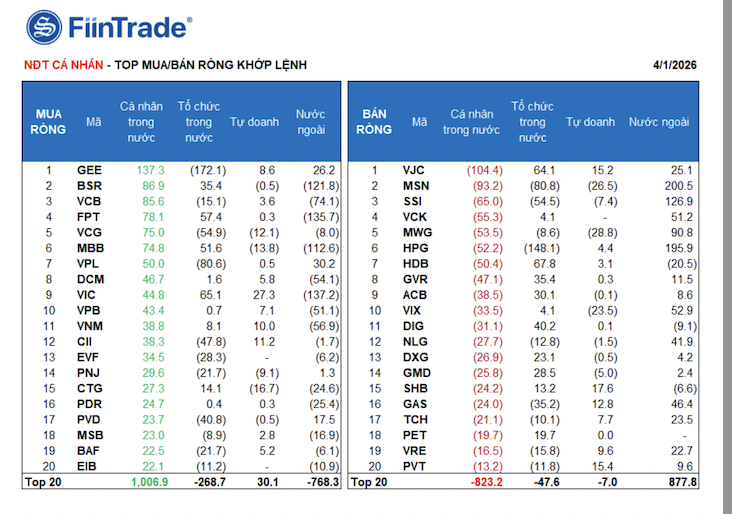
Task: Click the EIB ticker in row 20
Action: (x=89, y=466)
